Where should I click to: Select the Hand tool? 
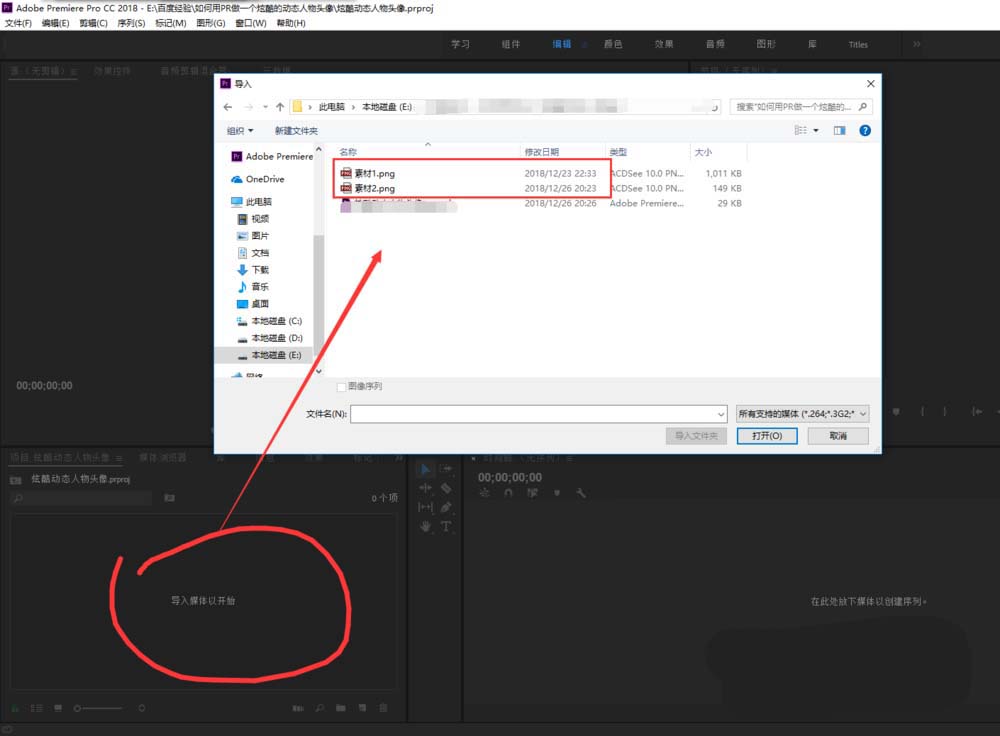425,527
